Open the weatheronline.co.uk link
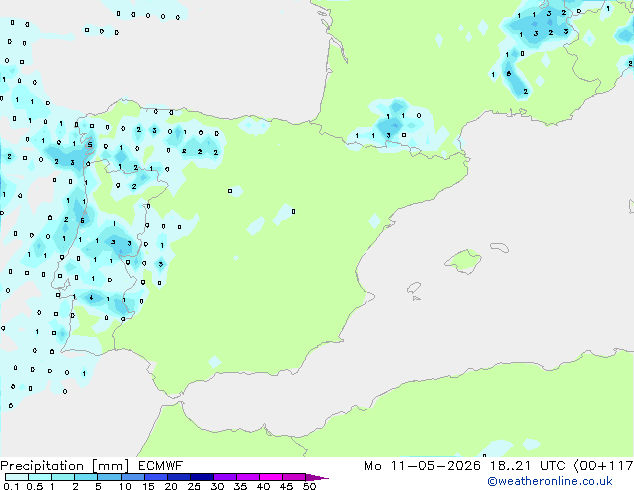Screen dimensions: 634x490 (550, 481)
